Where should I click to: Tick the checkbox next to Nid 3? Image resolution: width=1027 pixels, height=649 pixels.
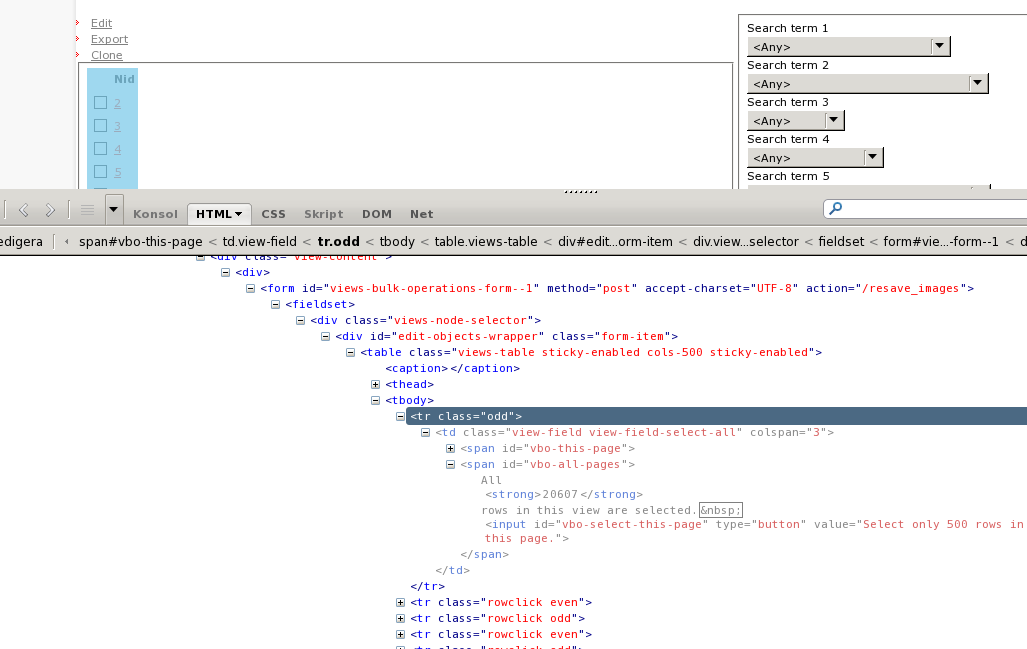(100, 125)
